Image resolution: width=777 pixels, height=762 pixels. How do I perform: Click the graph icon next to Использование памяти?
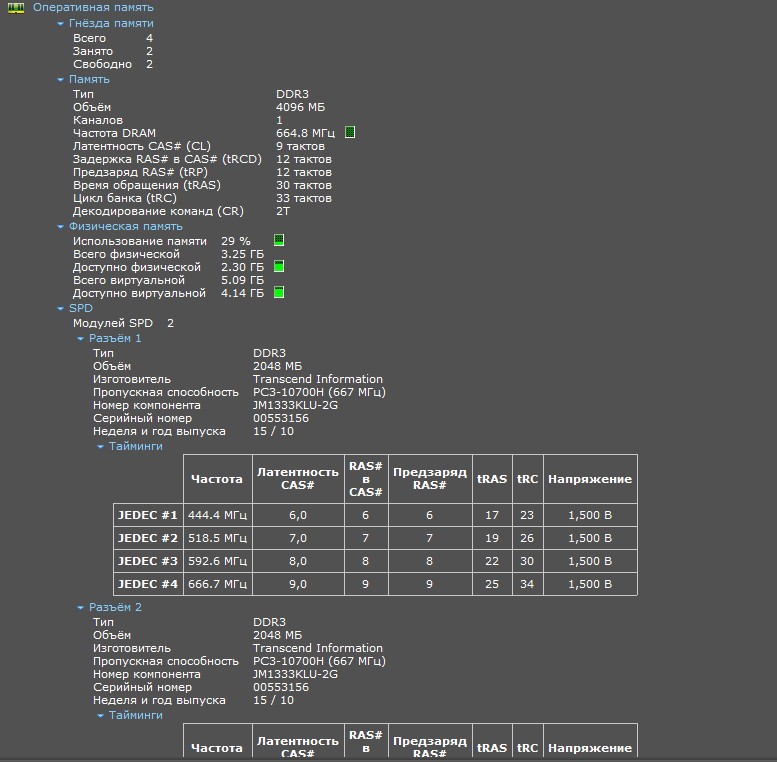279,240
